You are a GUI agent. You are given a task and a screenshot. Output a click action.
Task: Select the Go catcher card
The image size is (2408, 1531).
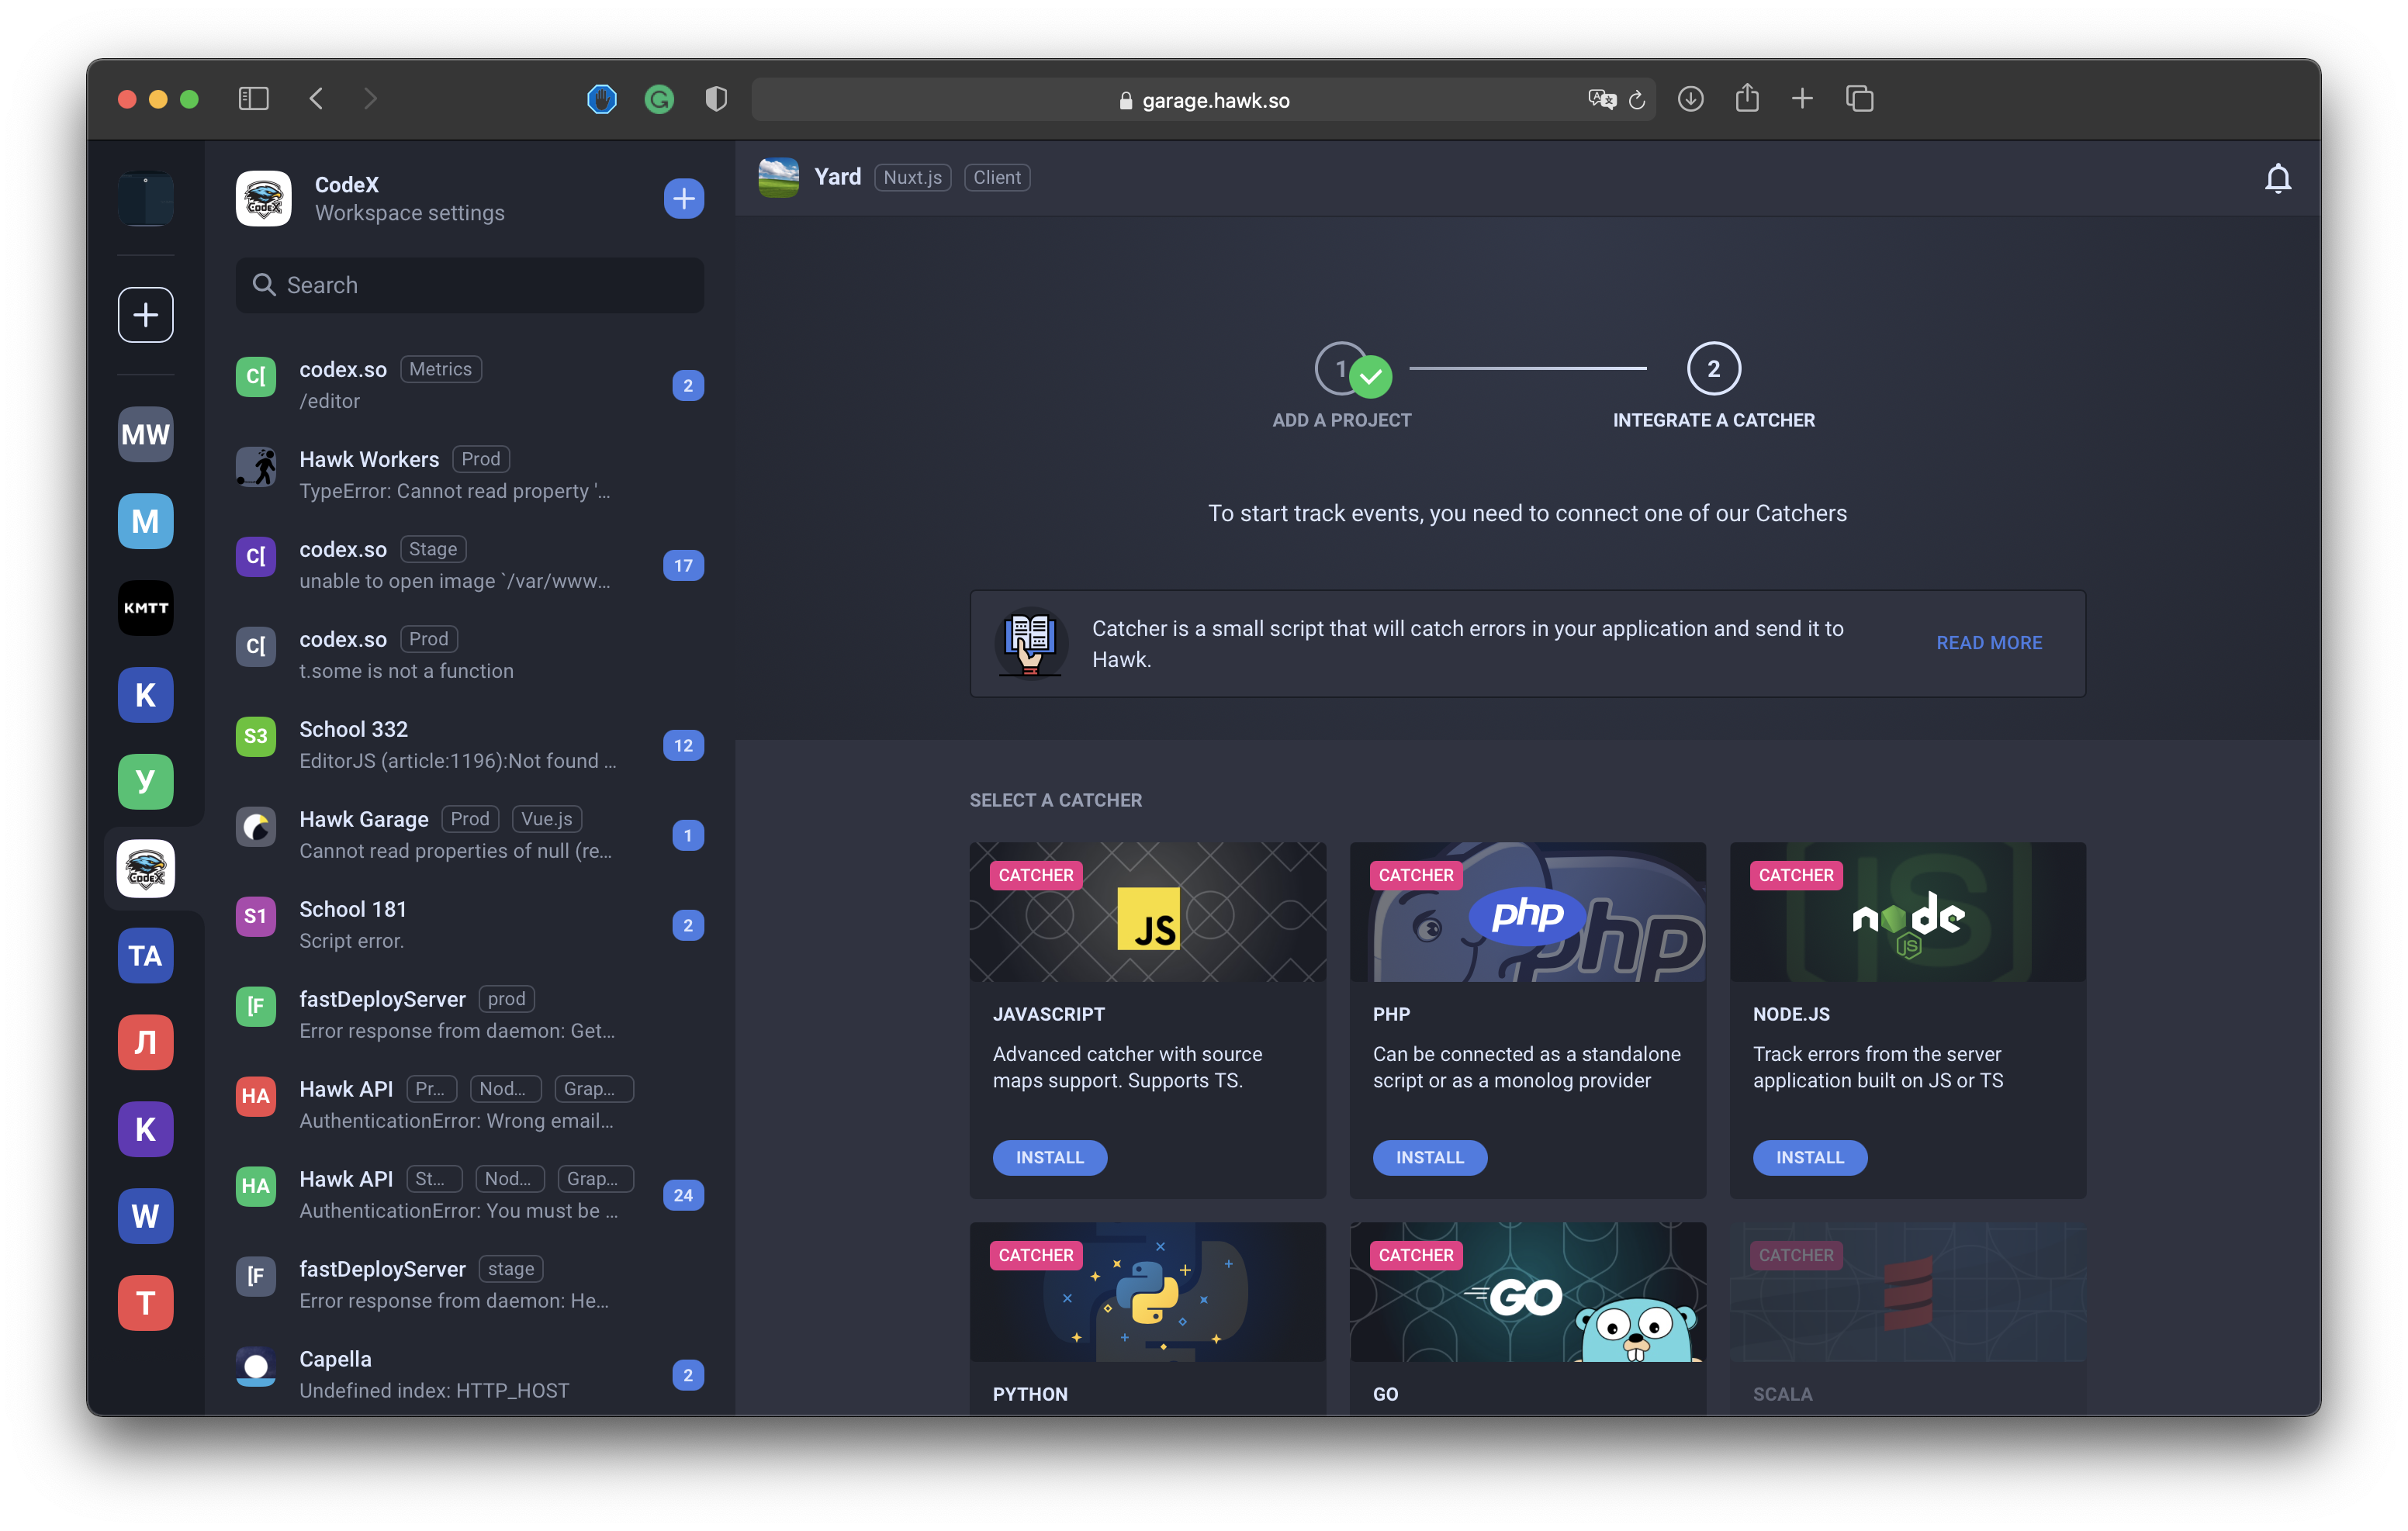(1527, 1318)
